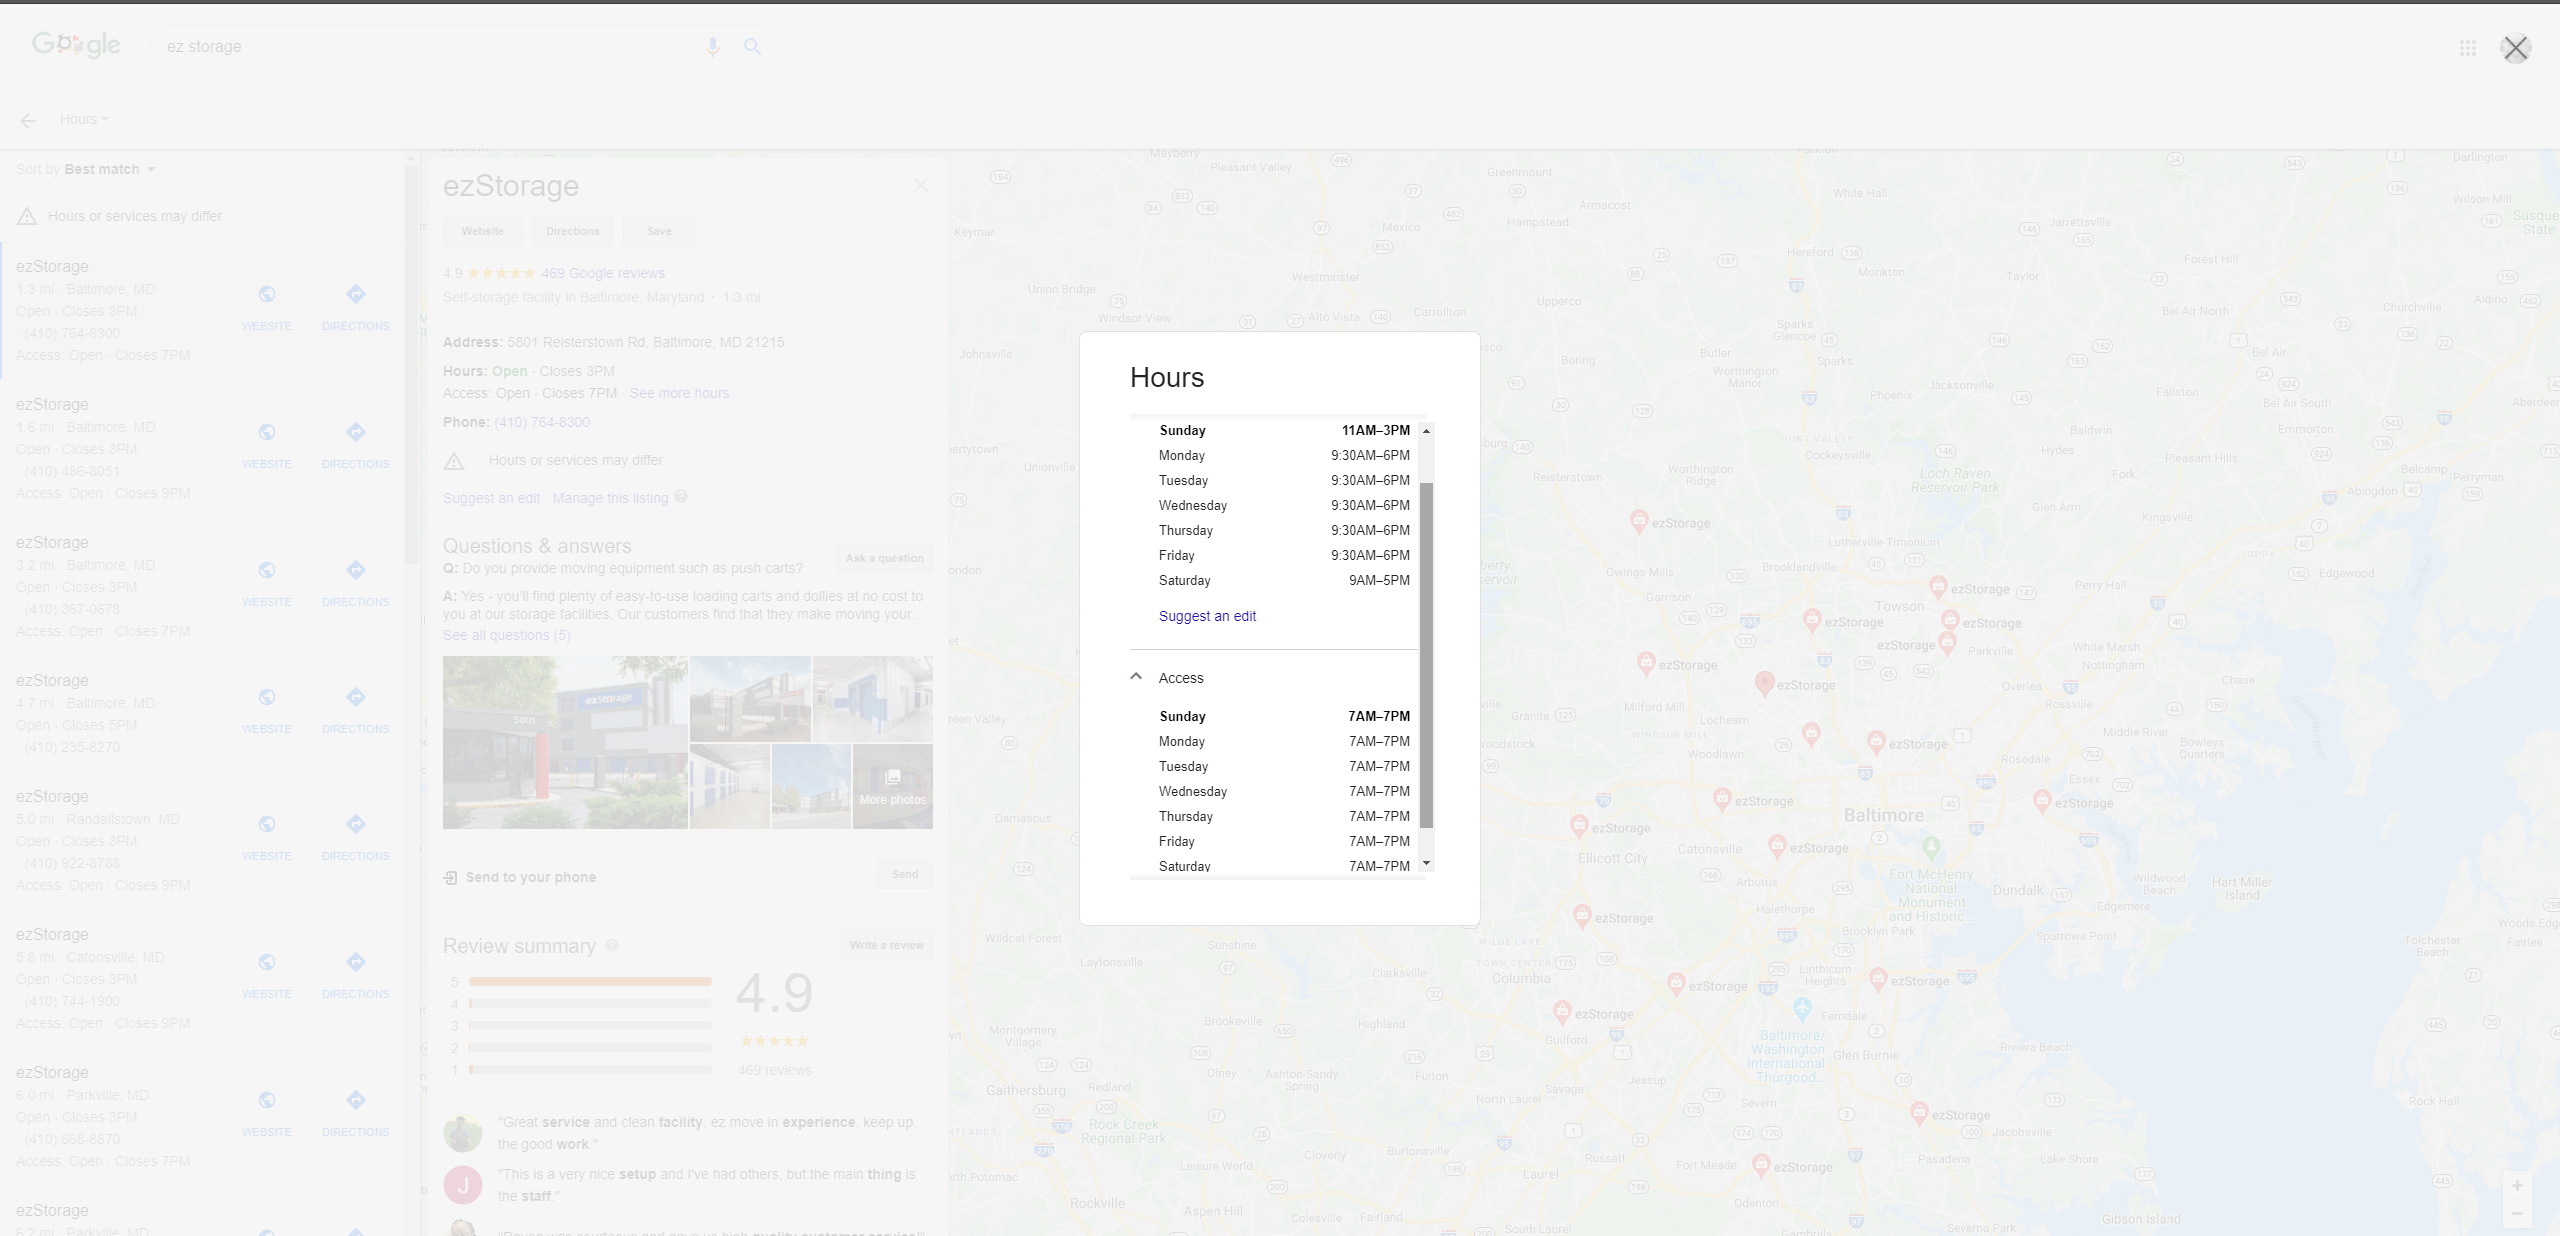Click the microphone voice search icon

click(x=712, y=47)
